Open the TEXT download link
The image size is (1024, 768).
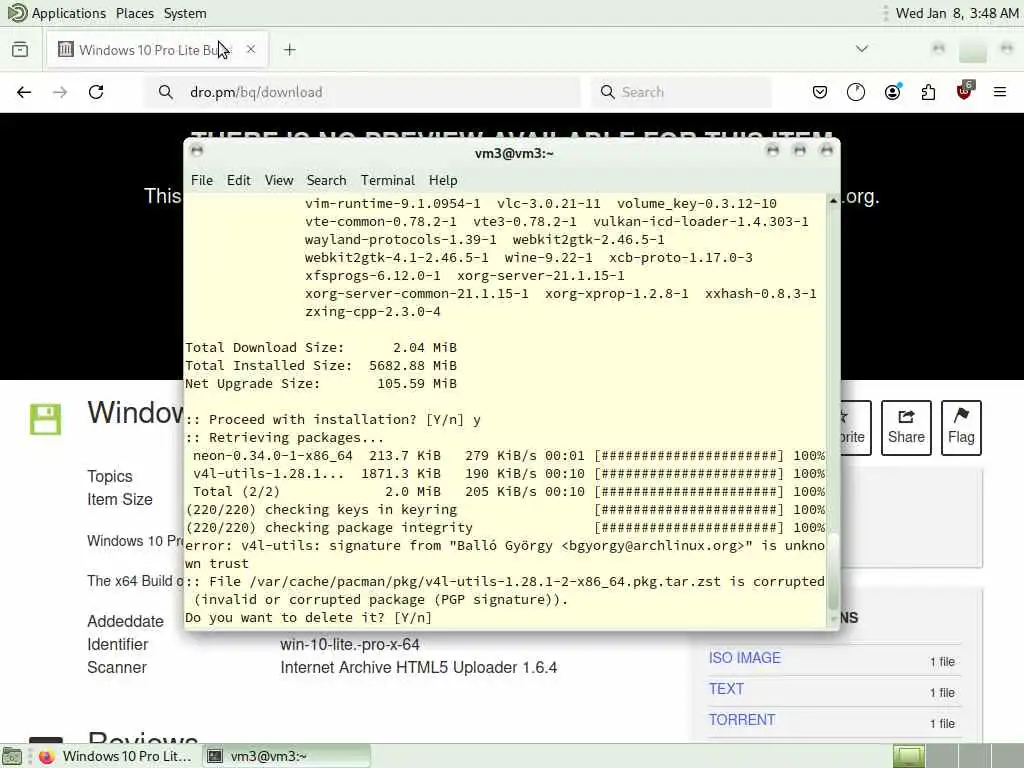pyautogui.click(x=726, y=689)
